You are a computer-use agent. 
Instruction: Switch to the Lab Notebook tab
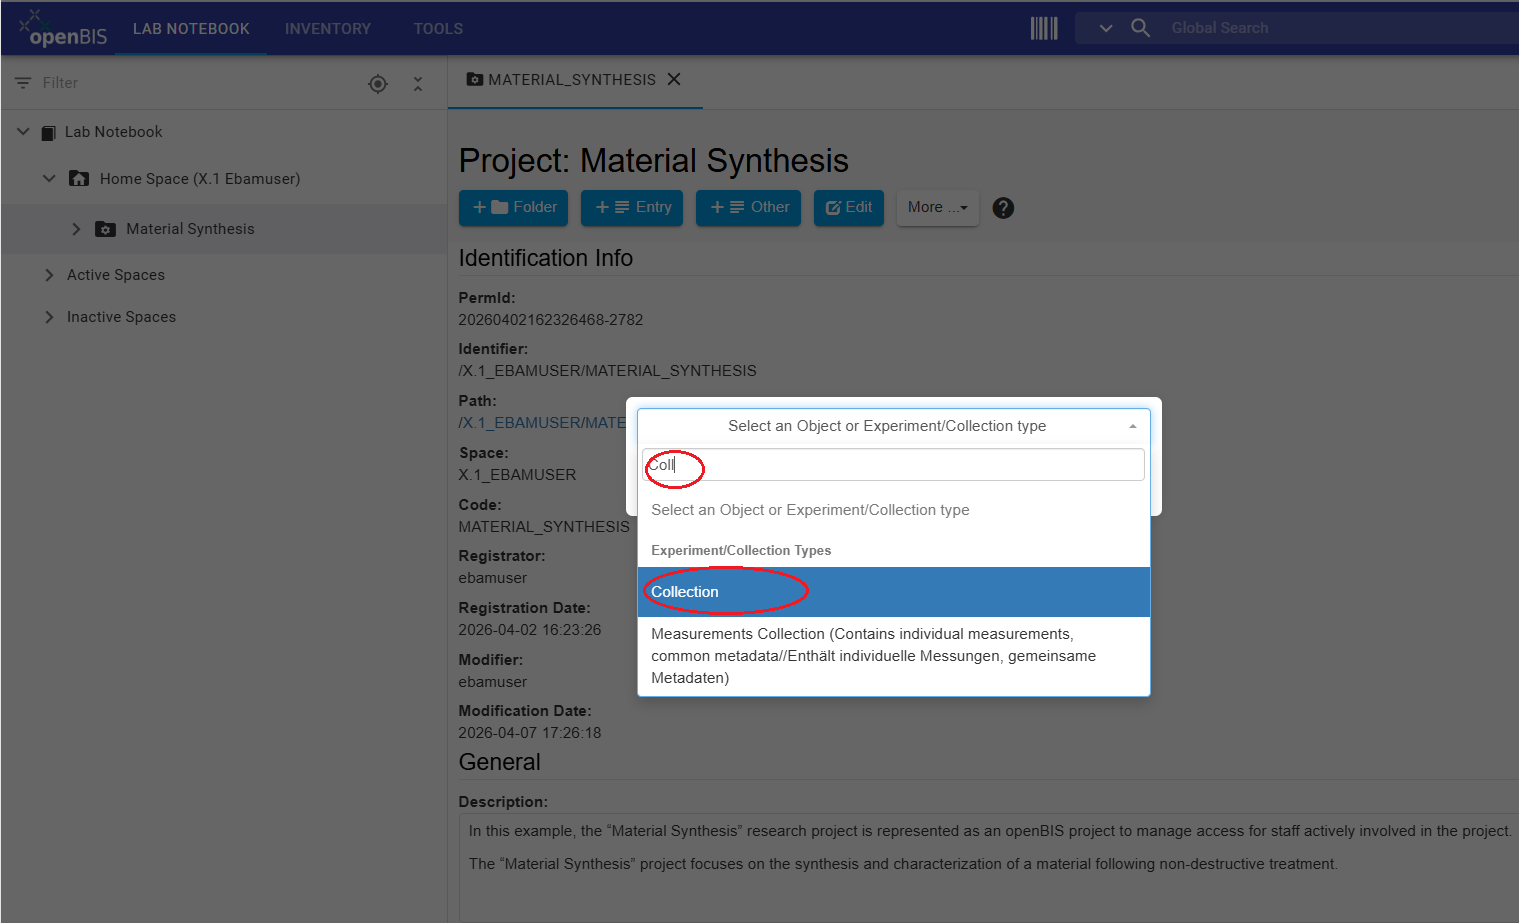191,28
